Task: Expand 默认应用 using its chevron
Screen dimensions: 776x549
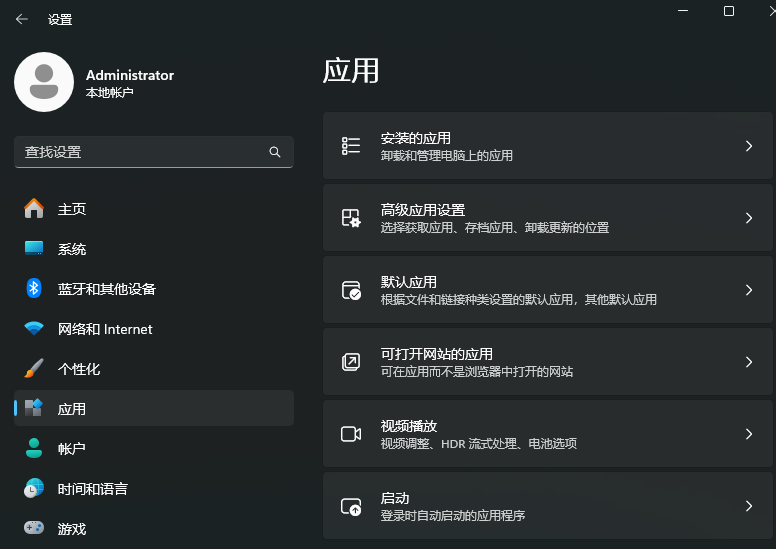Action: click(x=748, y=290)
